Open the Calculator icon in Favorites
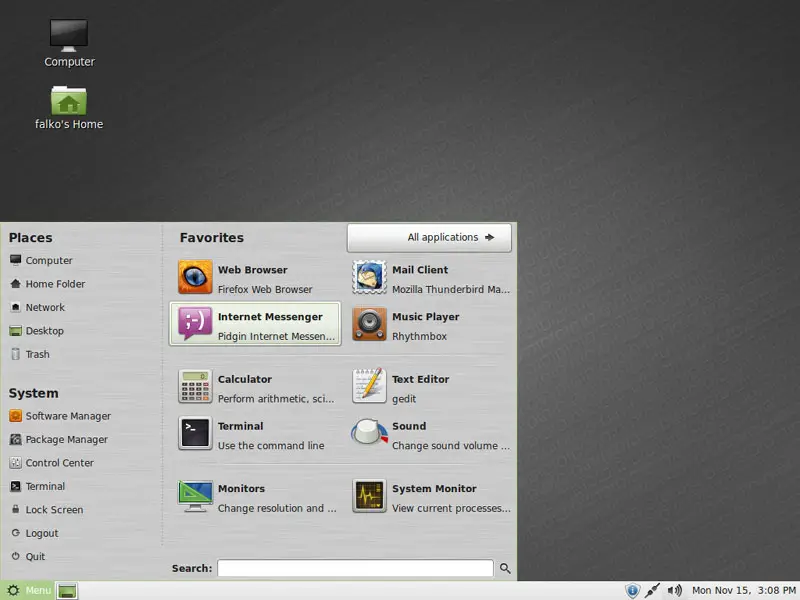Viewport: 800px width, 600px height. coord(195,386)
